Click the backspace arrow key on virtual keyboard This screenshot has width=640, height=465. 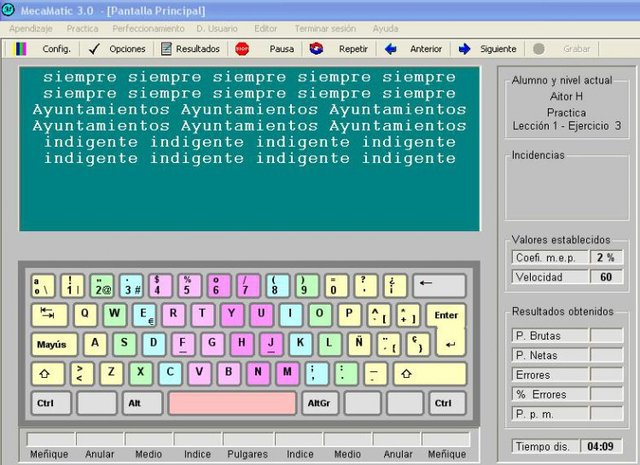(439, 285)
